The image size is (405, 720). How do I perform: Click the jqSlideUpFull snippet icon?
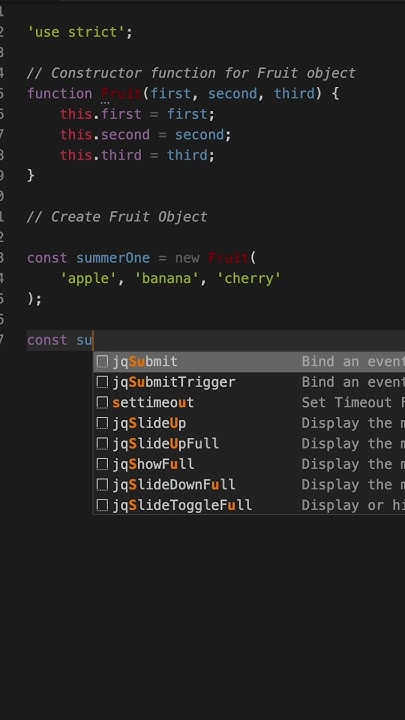click(x=102, y=444)
